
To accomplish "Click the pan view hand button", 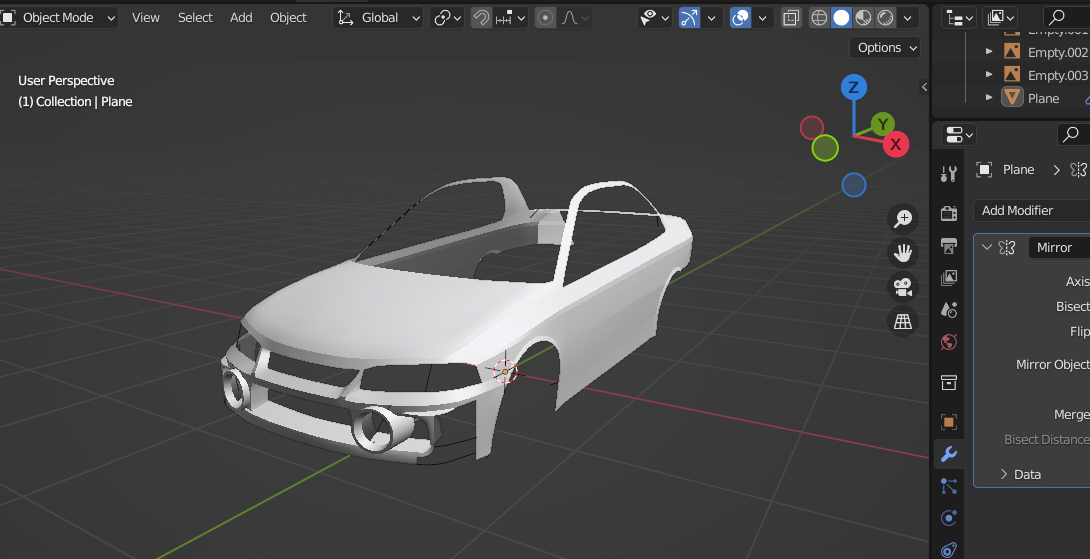I will [903, 252].
